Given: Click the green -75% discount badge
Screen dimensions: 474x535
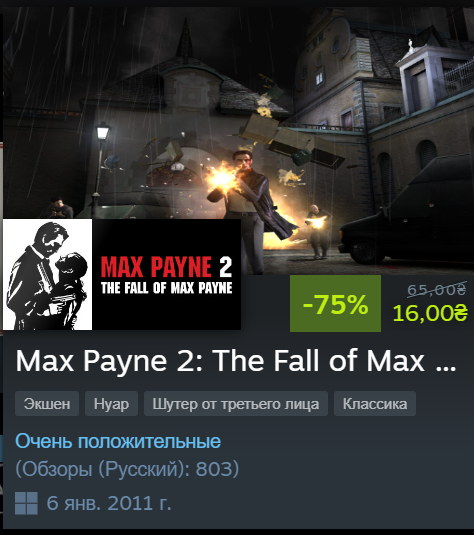Looking at the screenshot, I should (x=335, y=303).
